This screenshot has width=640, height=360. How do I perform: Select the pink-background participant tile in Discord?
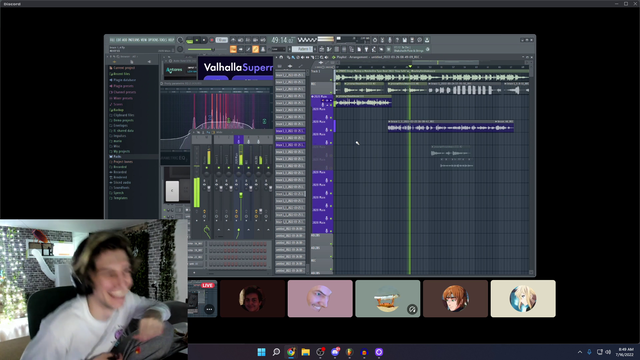click(x=320, y=298)
